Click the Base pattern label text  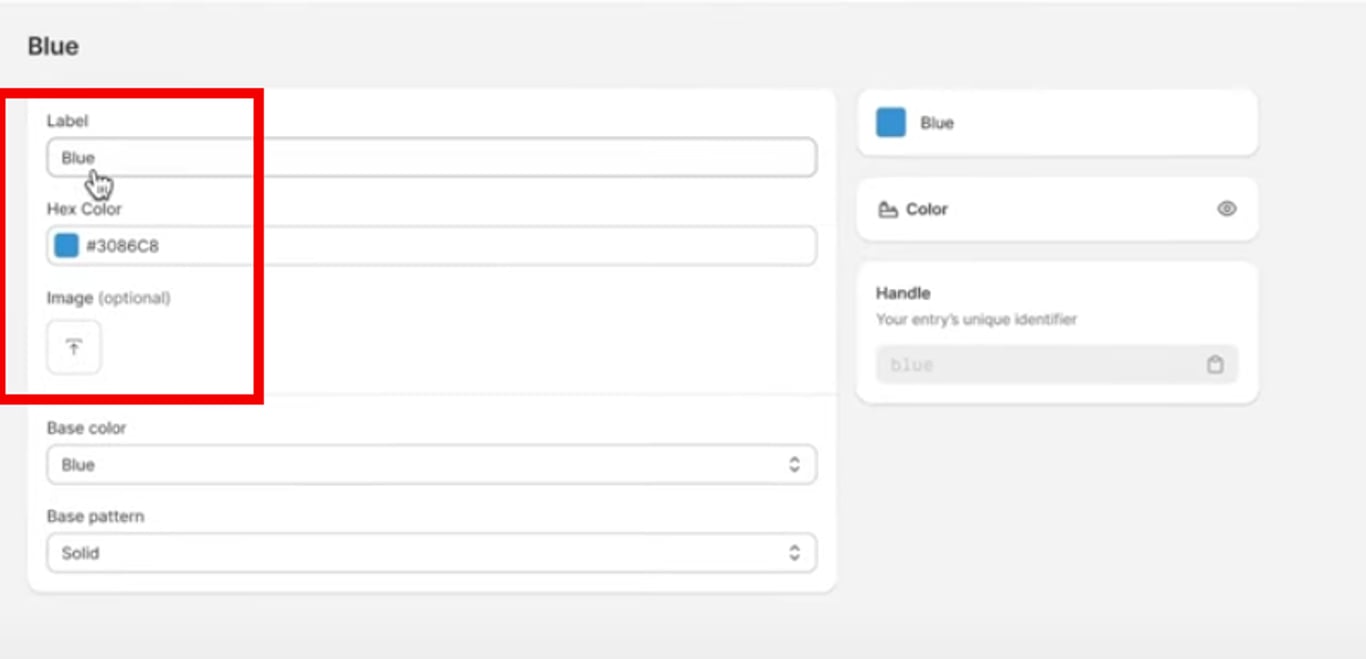(x=95, y=516)
